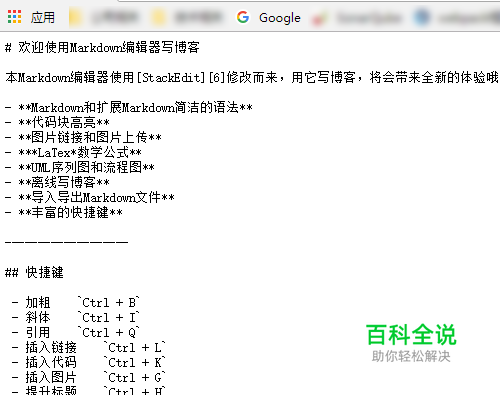Click the 加粗 shortcut entry
Screen dimensions: 500x395
38,303
